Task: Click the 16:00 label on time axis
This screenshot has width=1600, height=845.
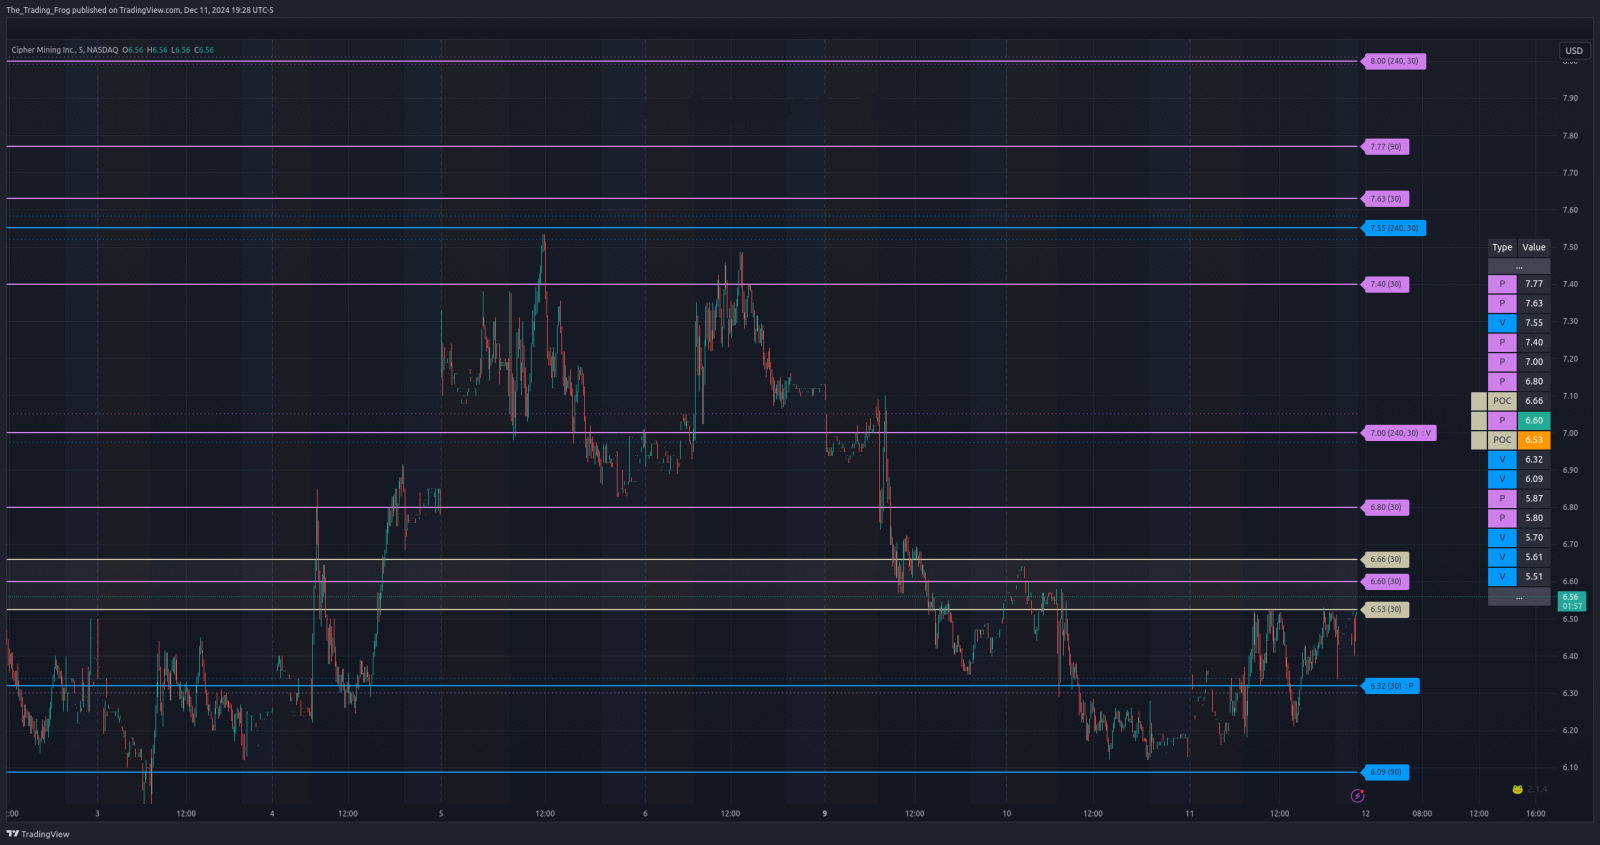Action: [1536, 814]
